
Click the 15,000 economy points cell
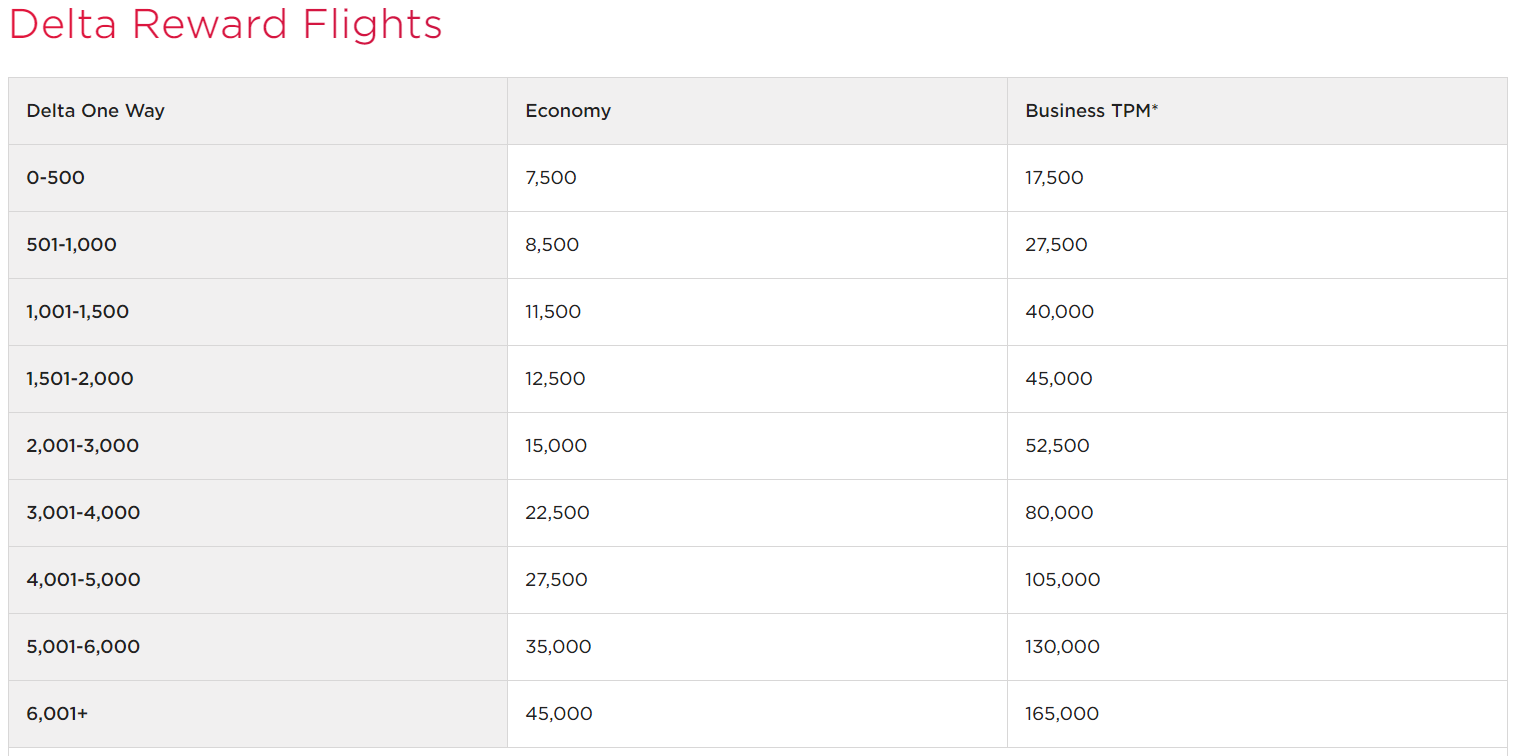click(757, 446)
